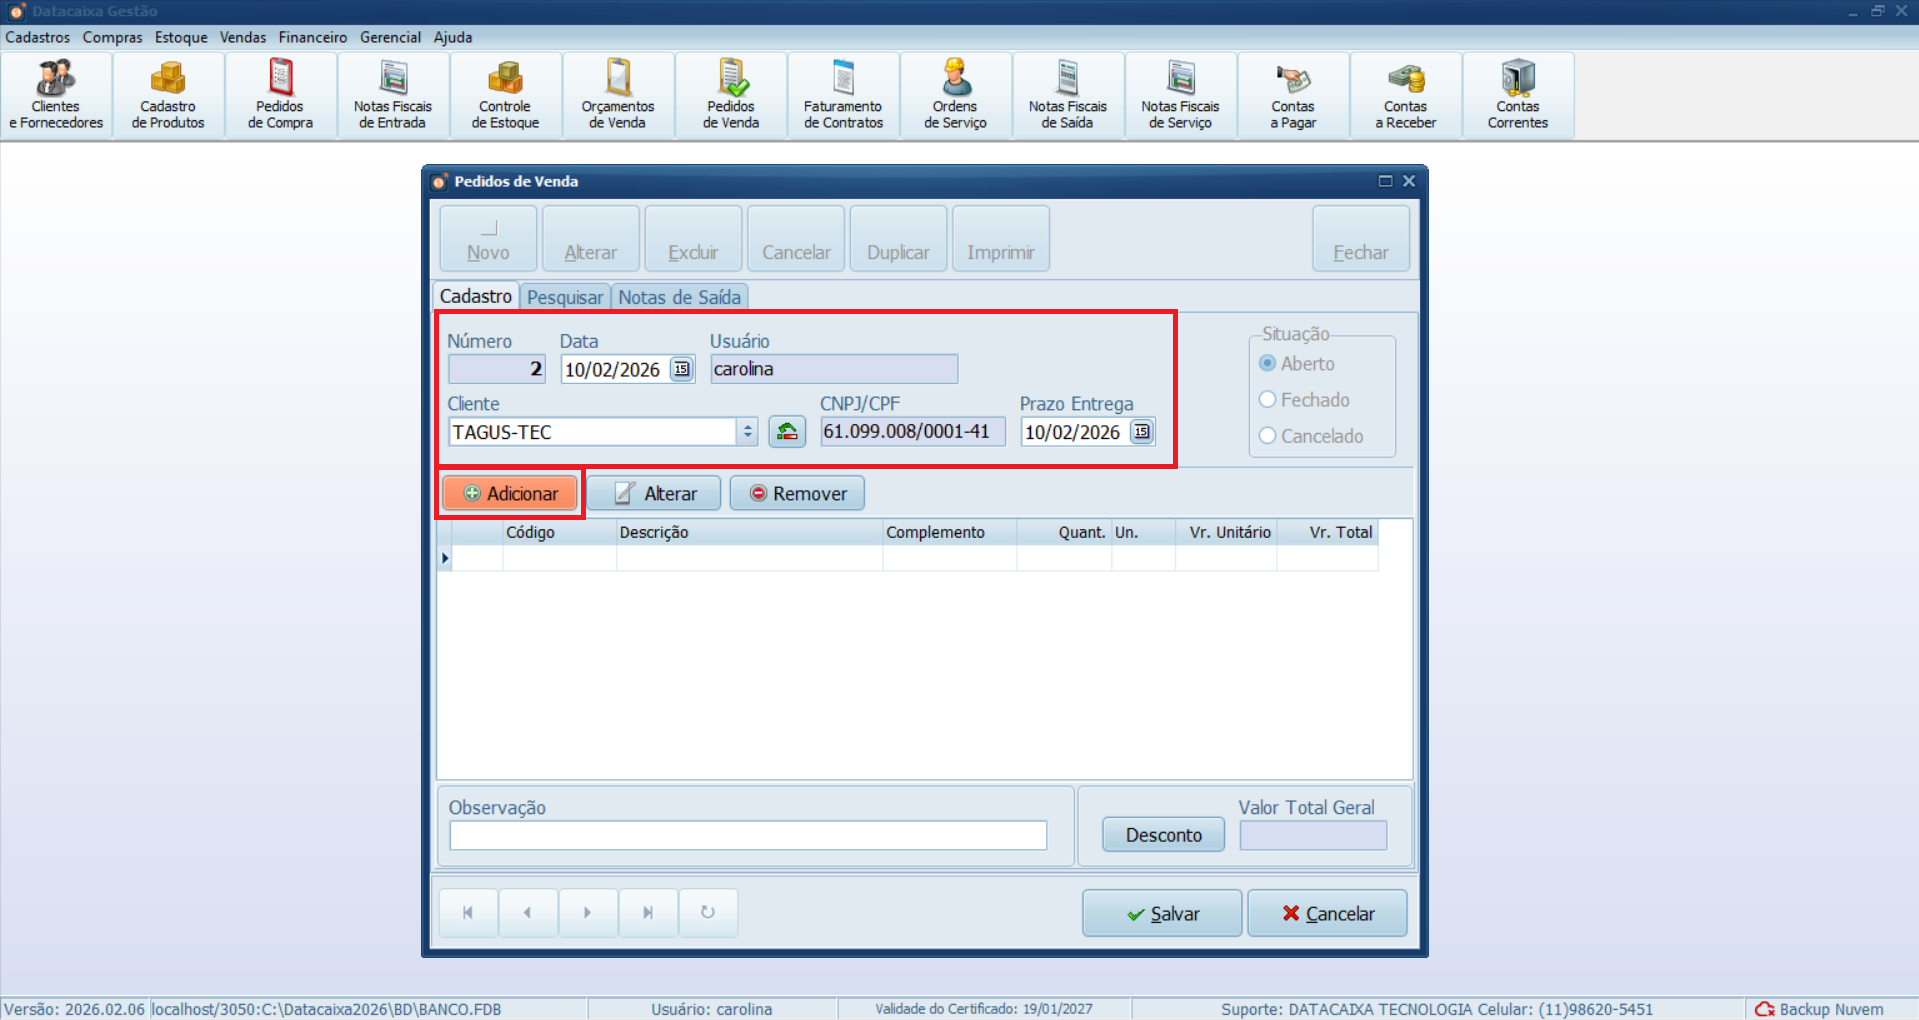The image size is (1919, 1020).
Task: Expand the Cliente combo box arrow
Action: (x=747, y=432)
